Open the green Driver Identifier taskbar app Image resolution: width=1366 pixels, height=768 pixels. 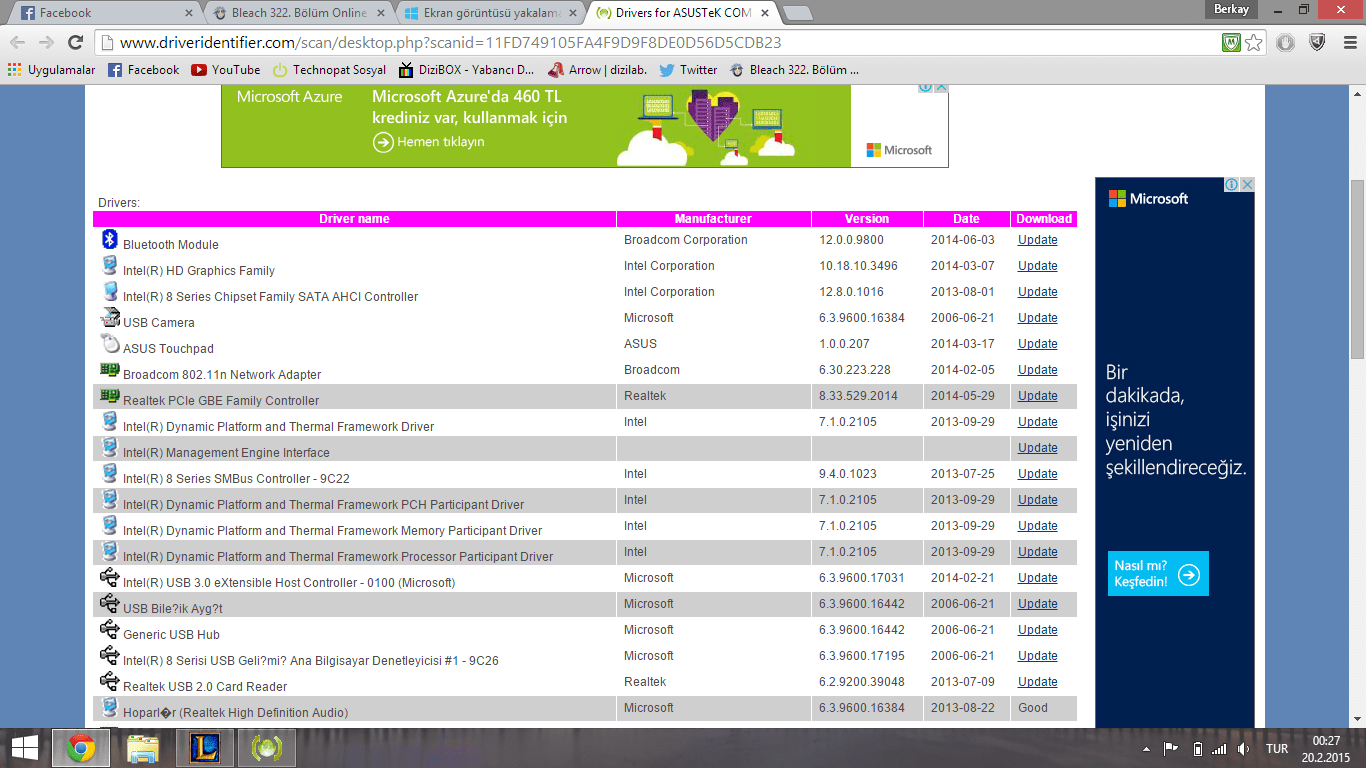coord(266,748)
